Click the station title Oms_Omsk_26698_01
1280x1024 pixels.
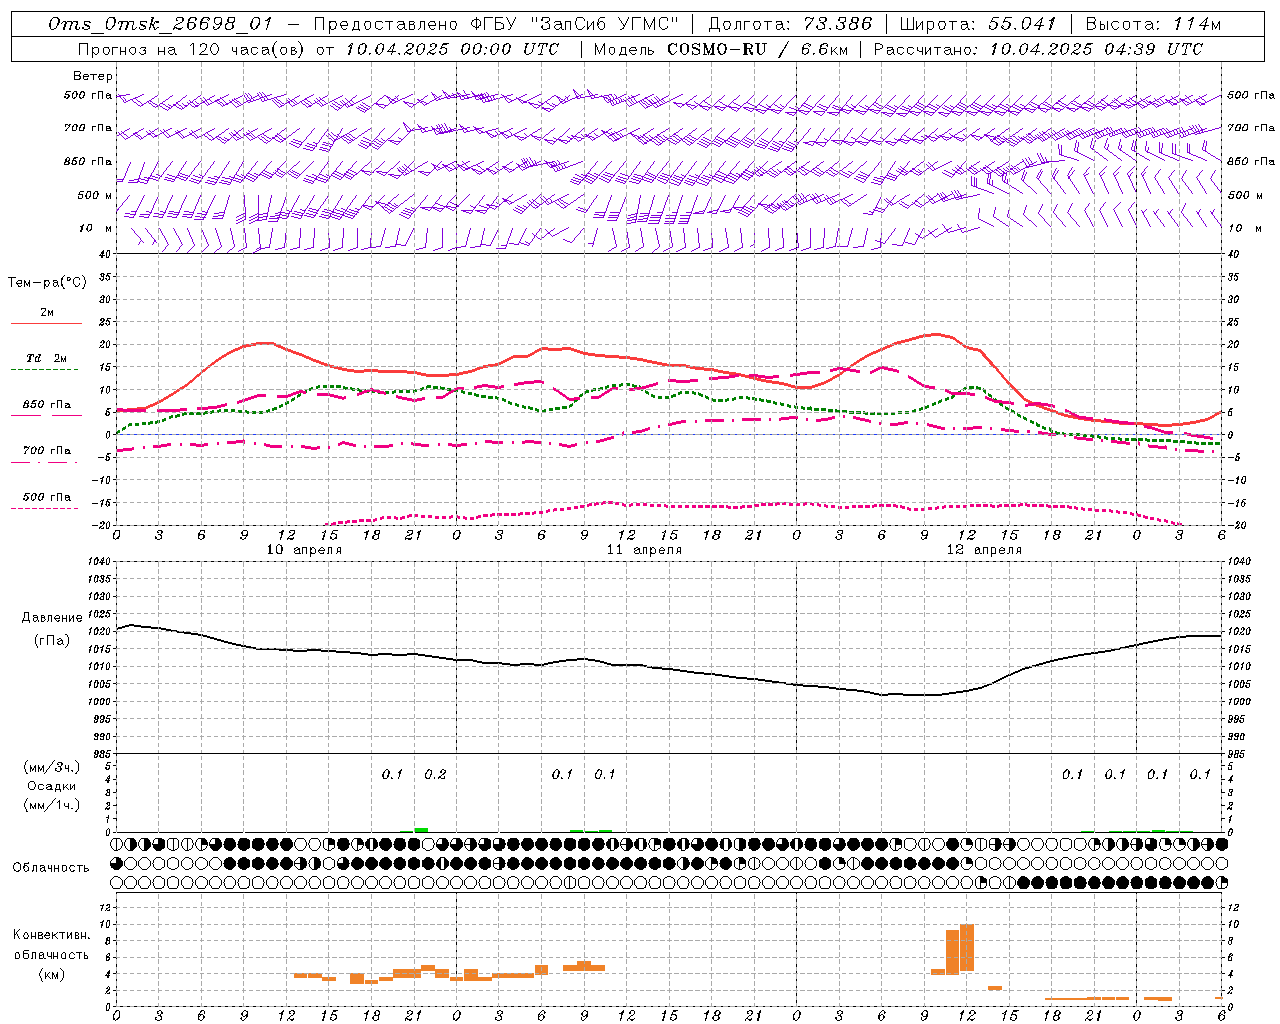pos(160,24)
